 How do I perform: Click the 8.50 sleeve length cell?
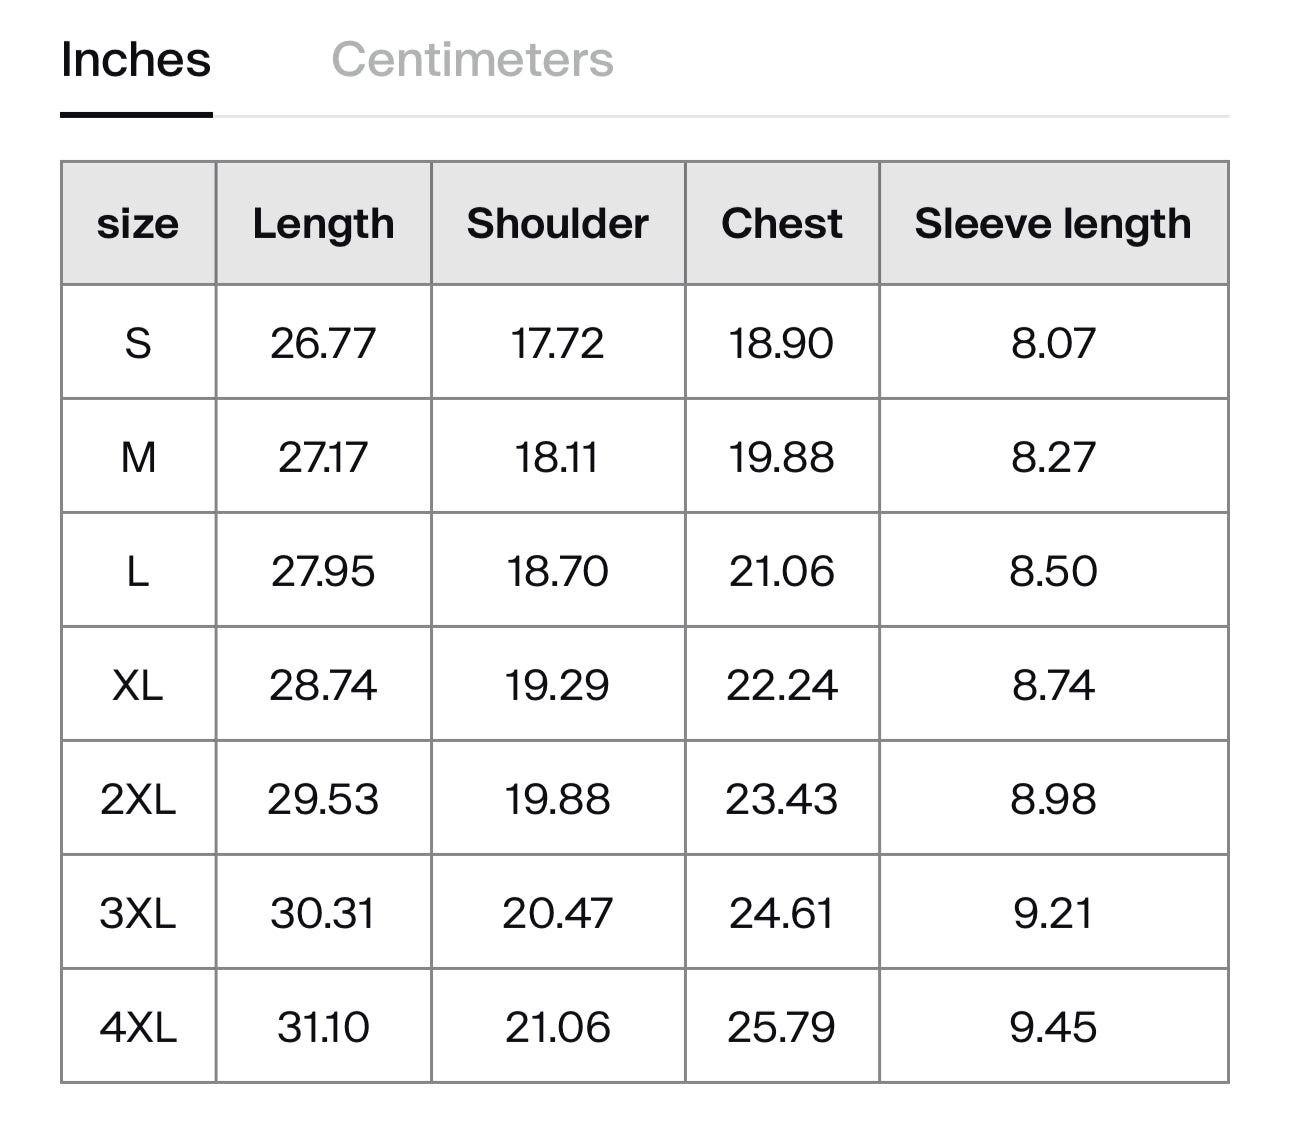(1053, 571)
